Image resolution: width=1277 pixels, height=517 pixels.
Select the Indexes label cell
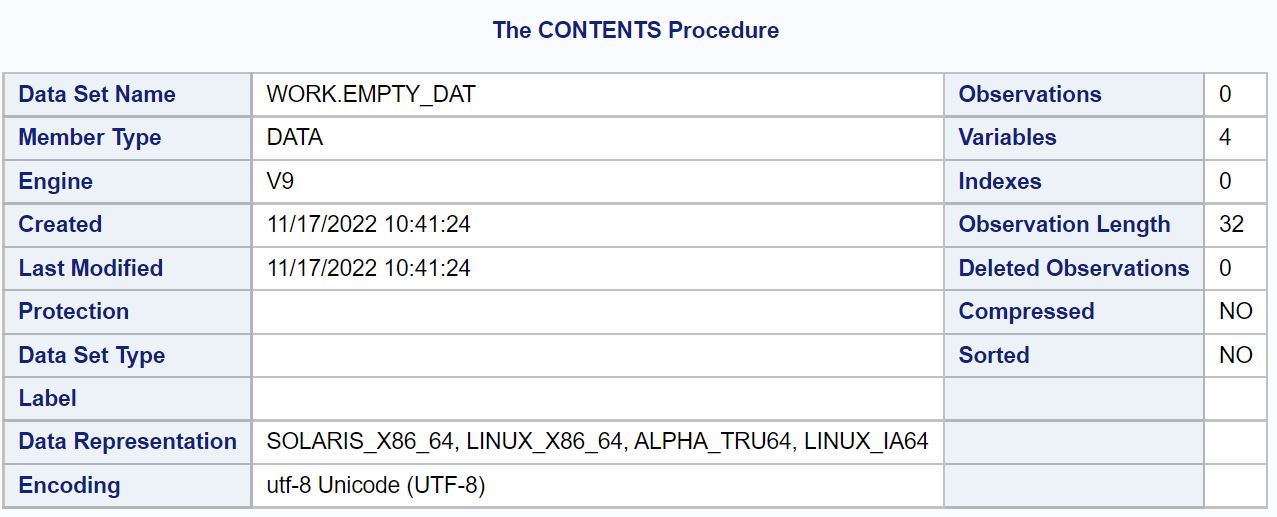(x=1074, y=181)
